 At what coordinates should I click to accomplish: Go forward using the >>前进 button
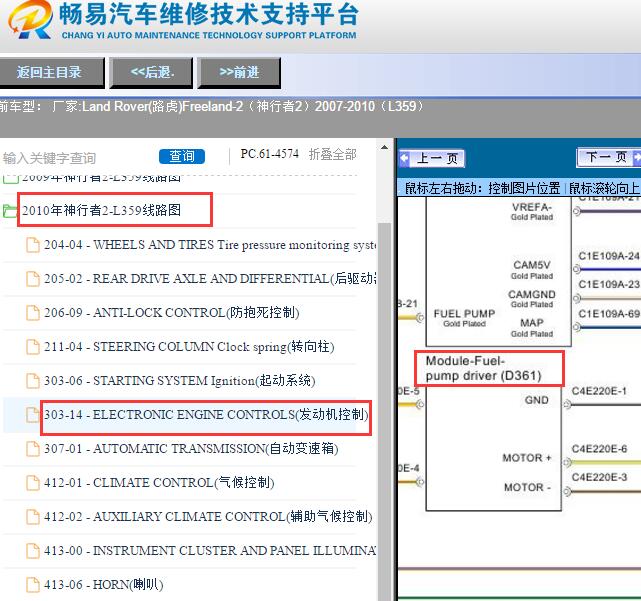[239, 73]
